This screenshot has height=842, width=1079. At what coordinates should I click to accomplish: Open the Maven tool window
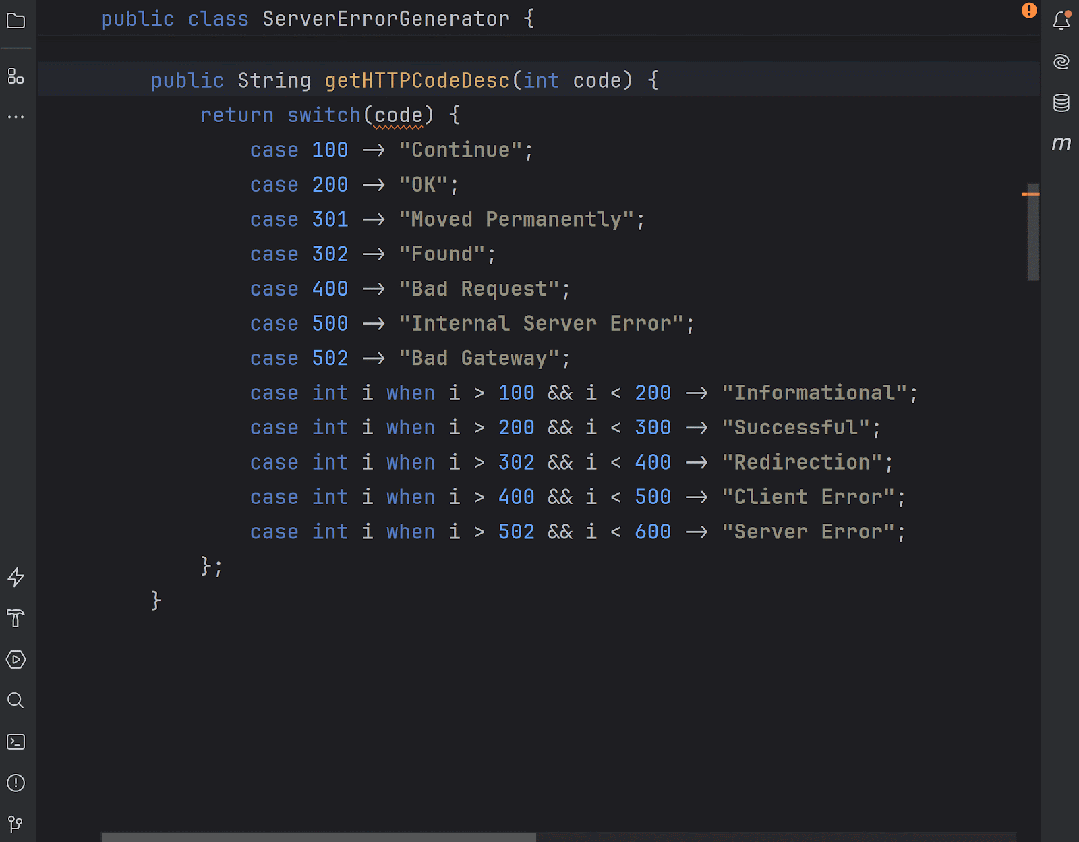point(1061,144)
